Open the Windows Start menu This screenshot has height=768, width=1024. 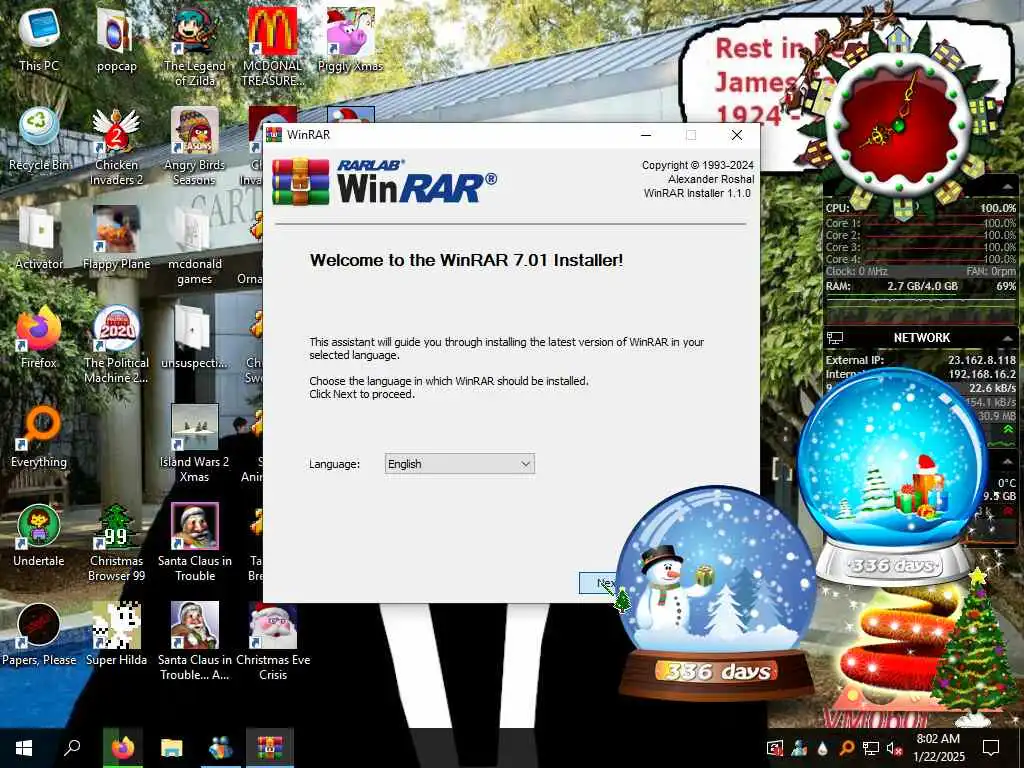click(24, 748)
